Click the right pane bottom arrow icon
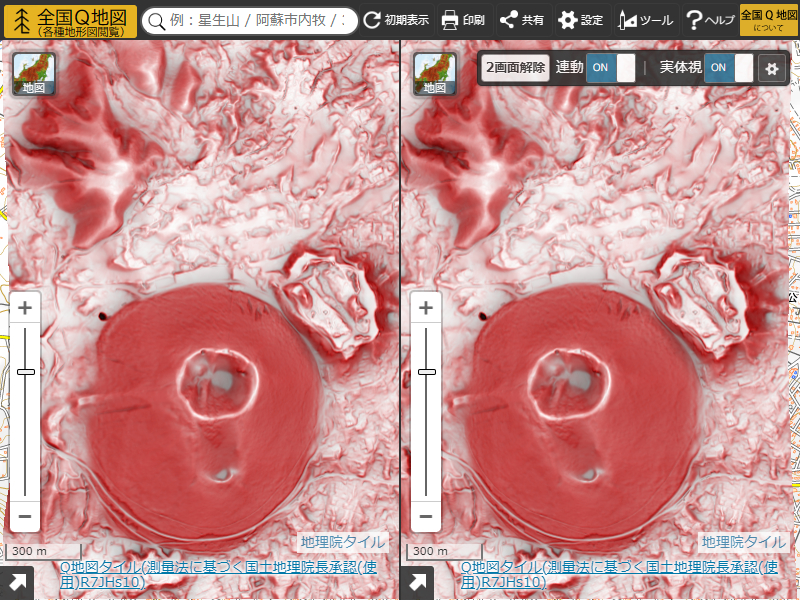800x600 pixels. 417,583
